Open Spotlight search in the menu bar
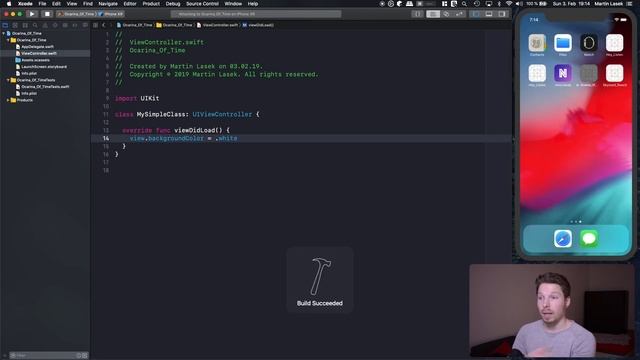Image resolution: width=640 pixels, height=360 pixels. pyautogui.click(x=464, y=4)
